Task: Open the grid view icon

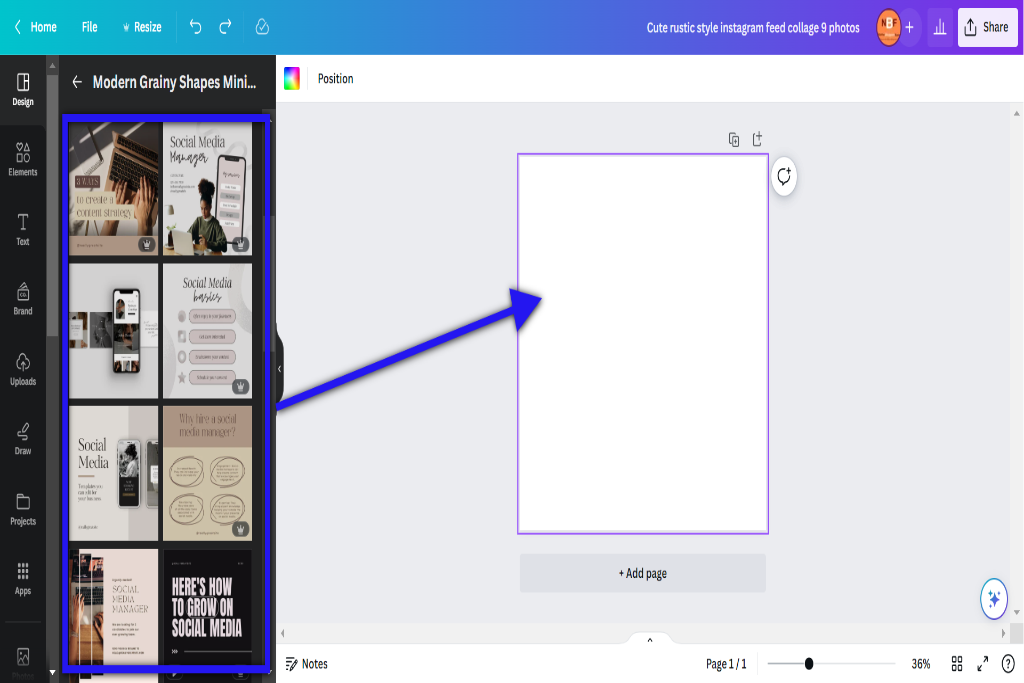Action: point(957,664)
